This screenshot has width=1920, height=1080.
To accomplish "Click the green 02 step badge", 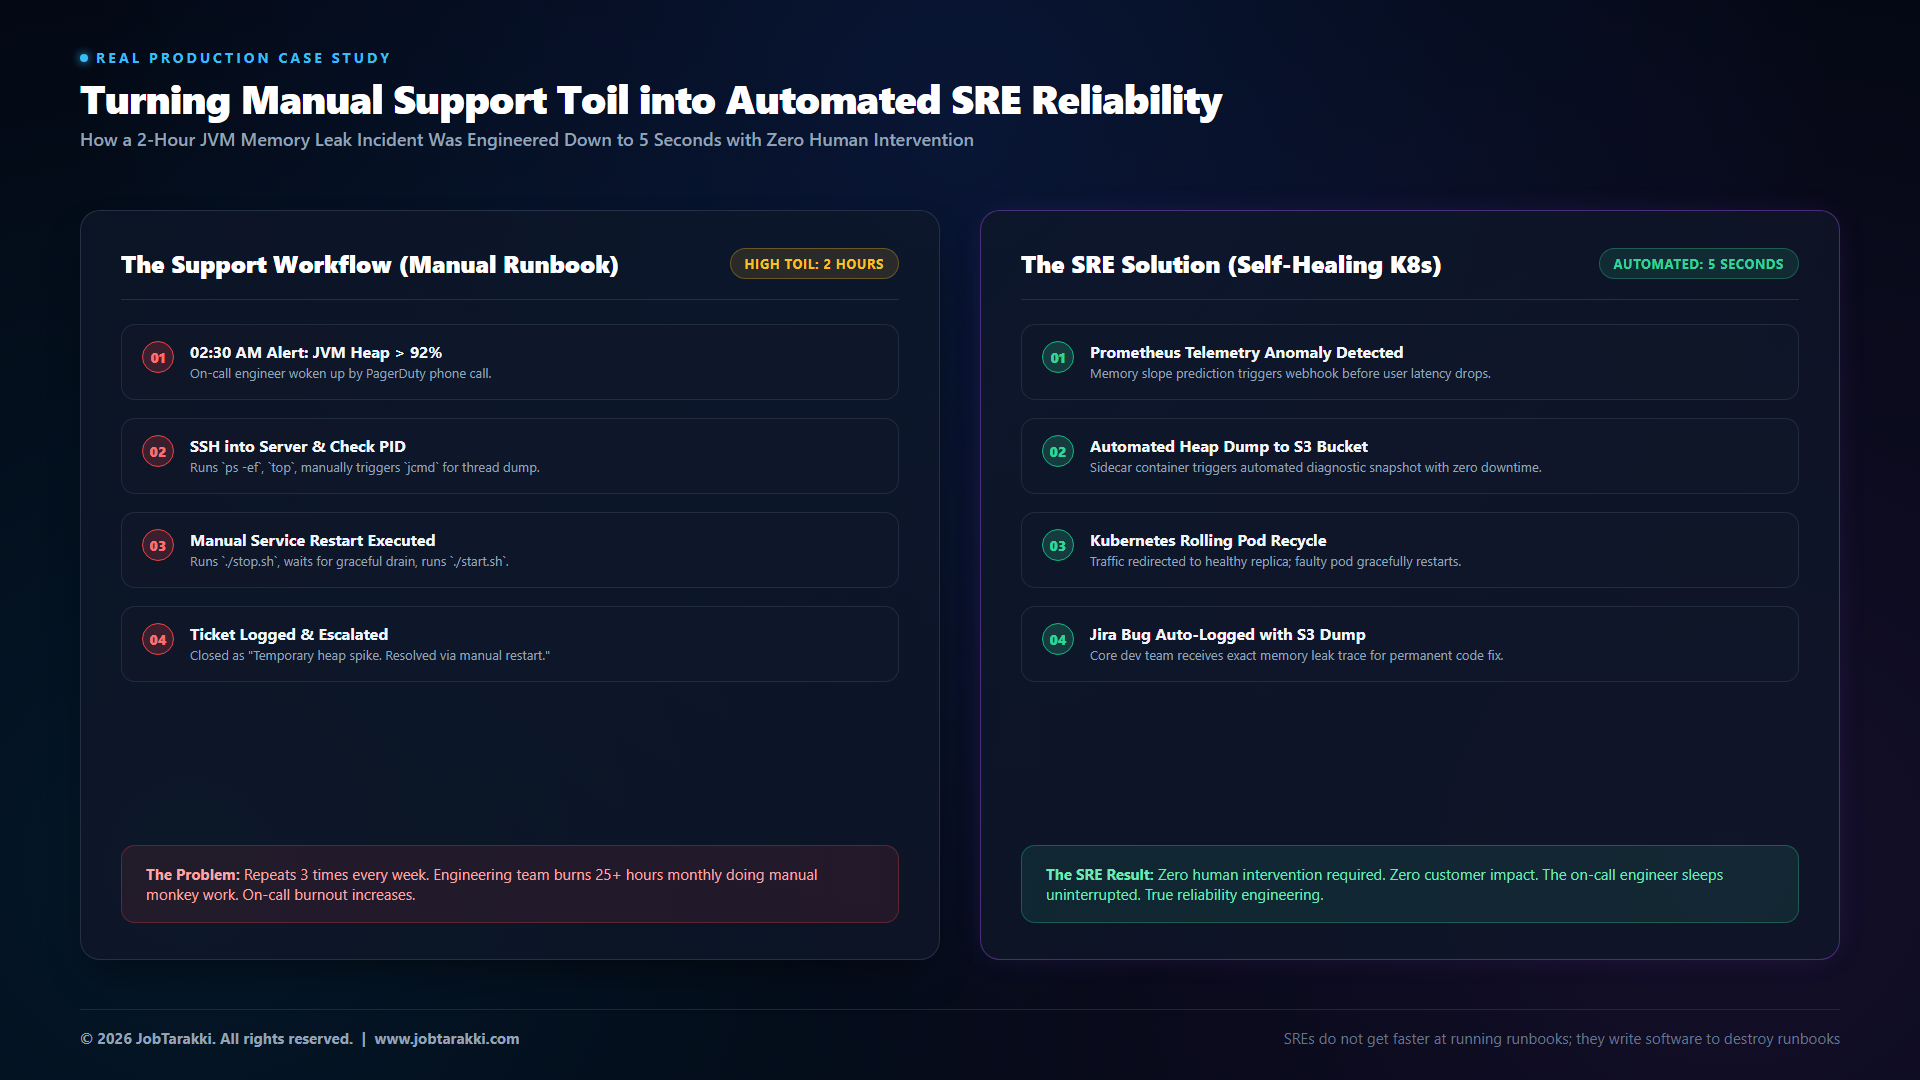I will coord(1058,452).
